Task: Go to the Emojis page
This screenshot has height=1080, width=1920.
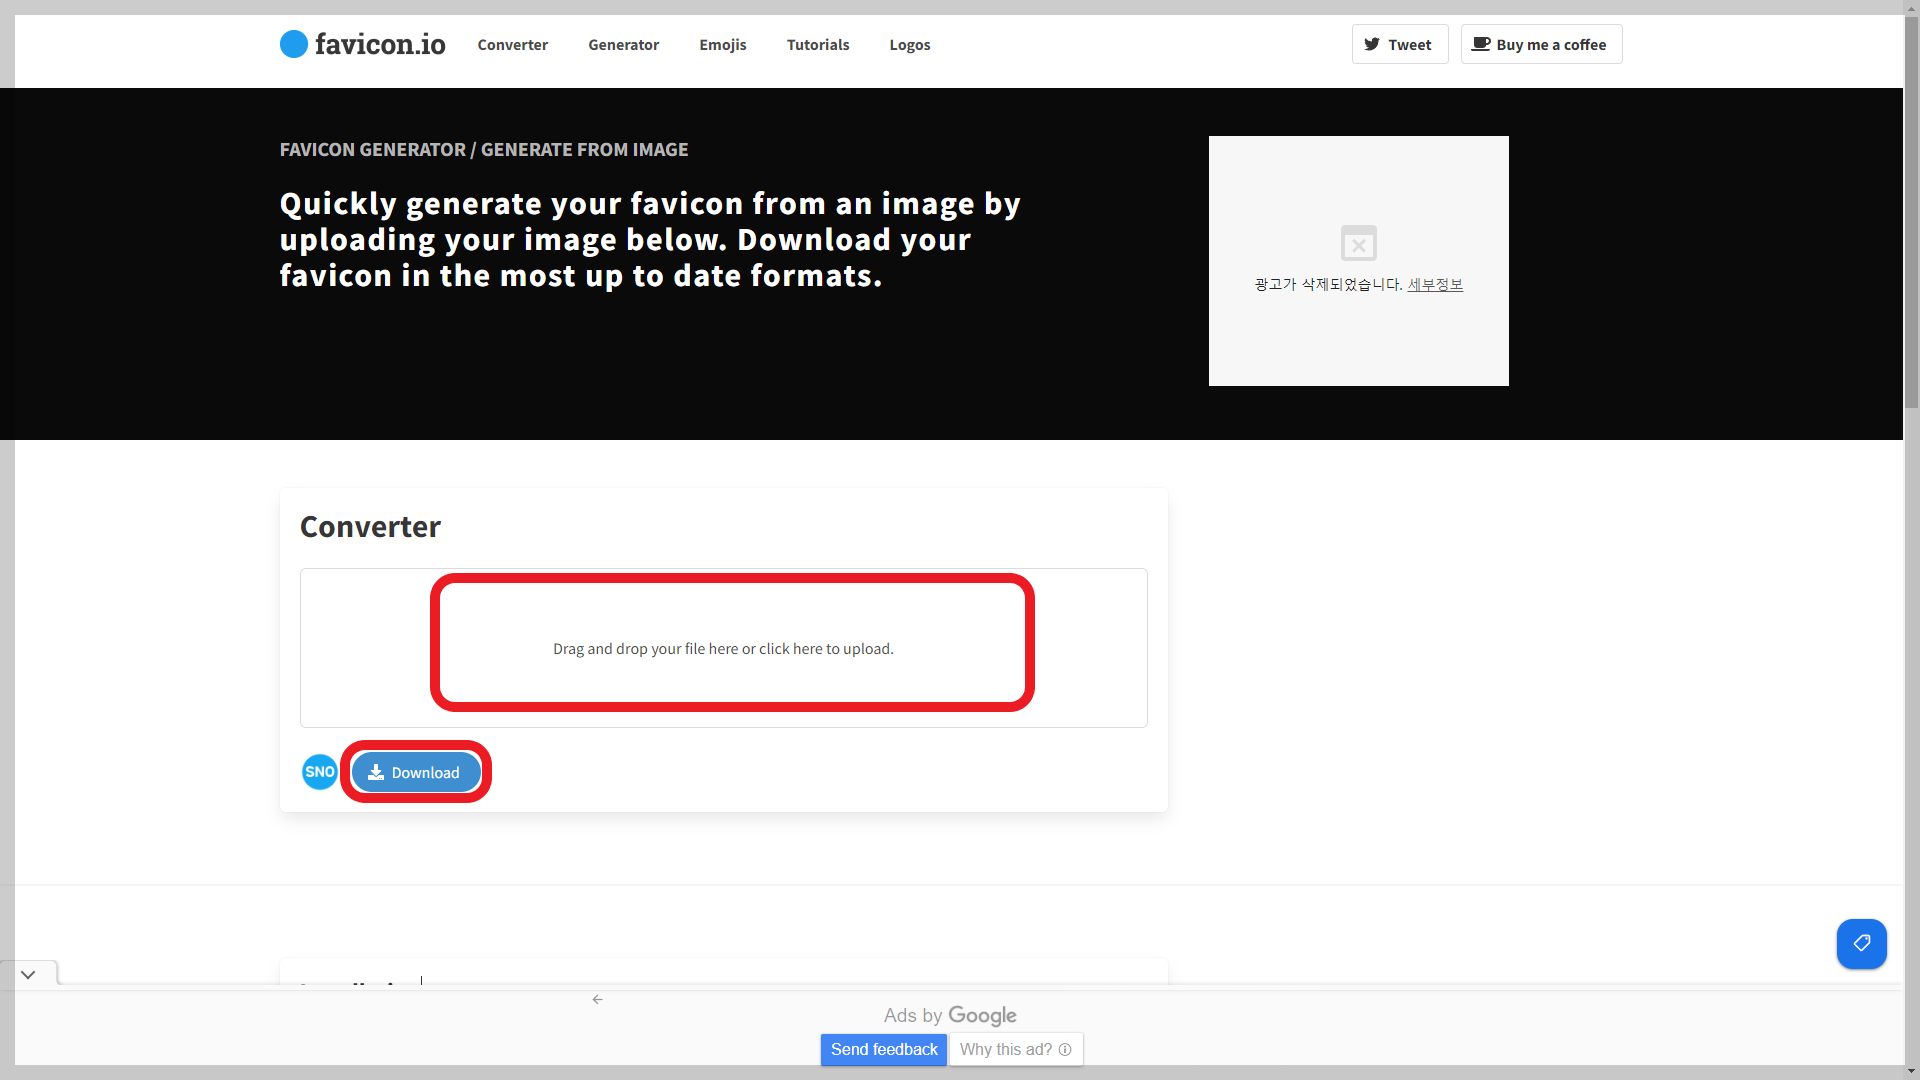Action: pyautogui.click(x=722, y=45)
